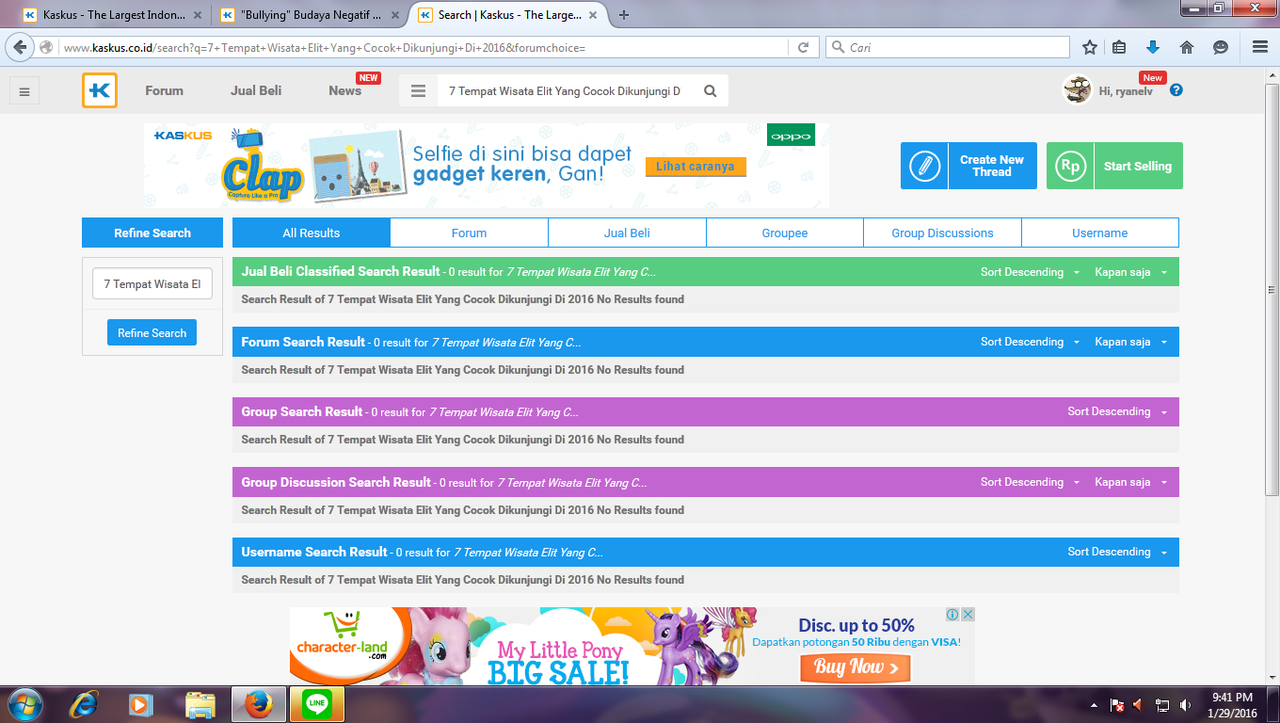Open a new browser tab
The width and height of the screenshot is (1280, 723).
624,15
